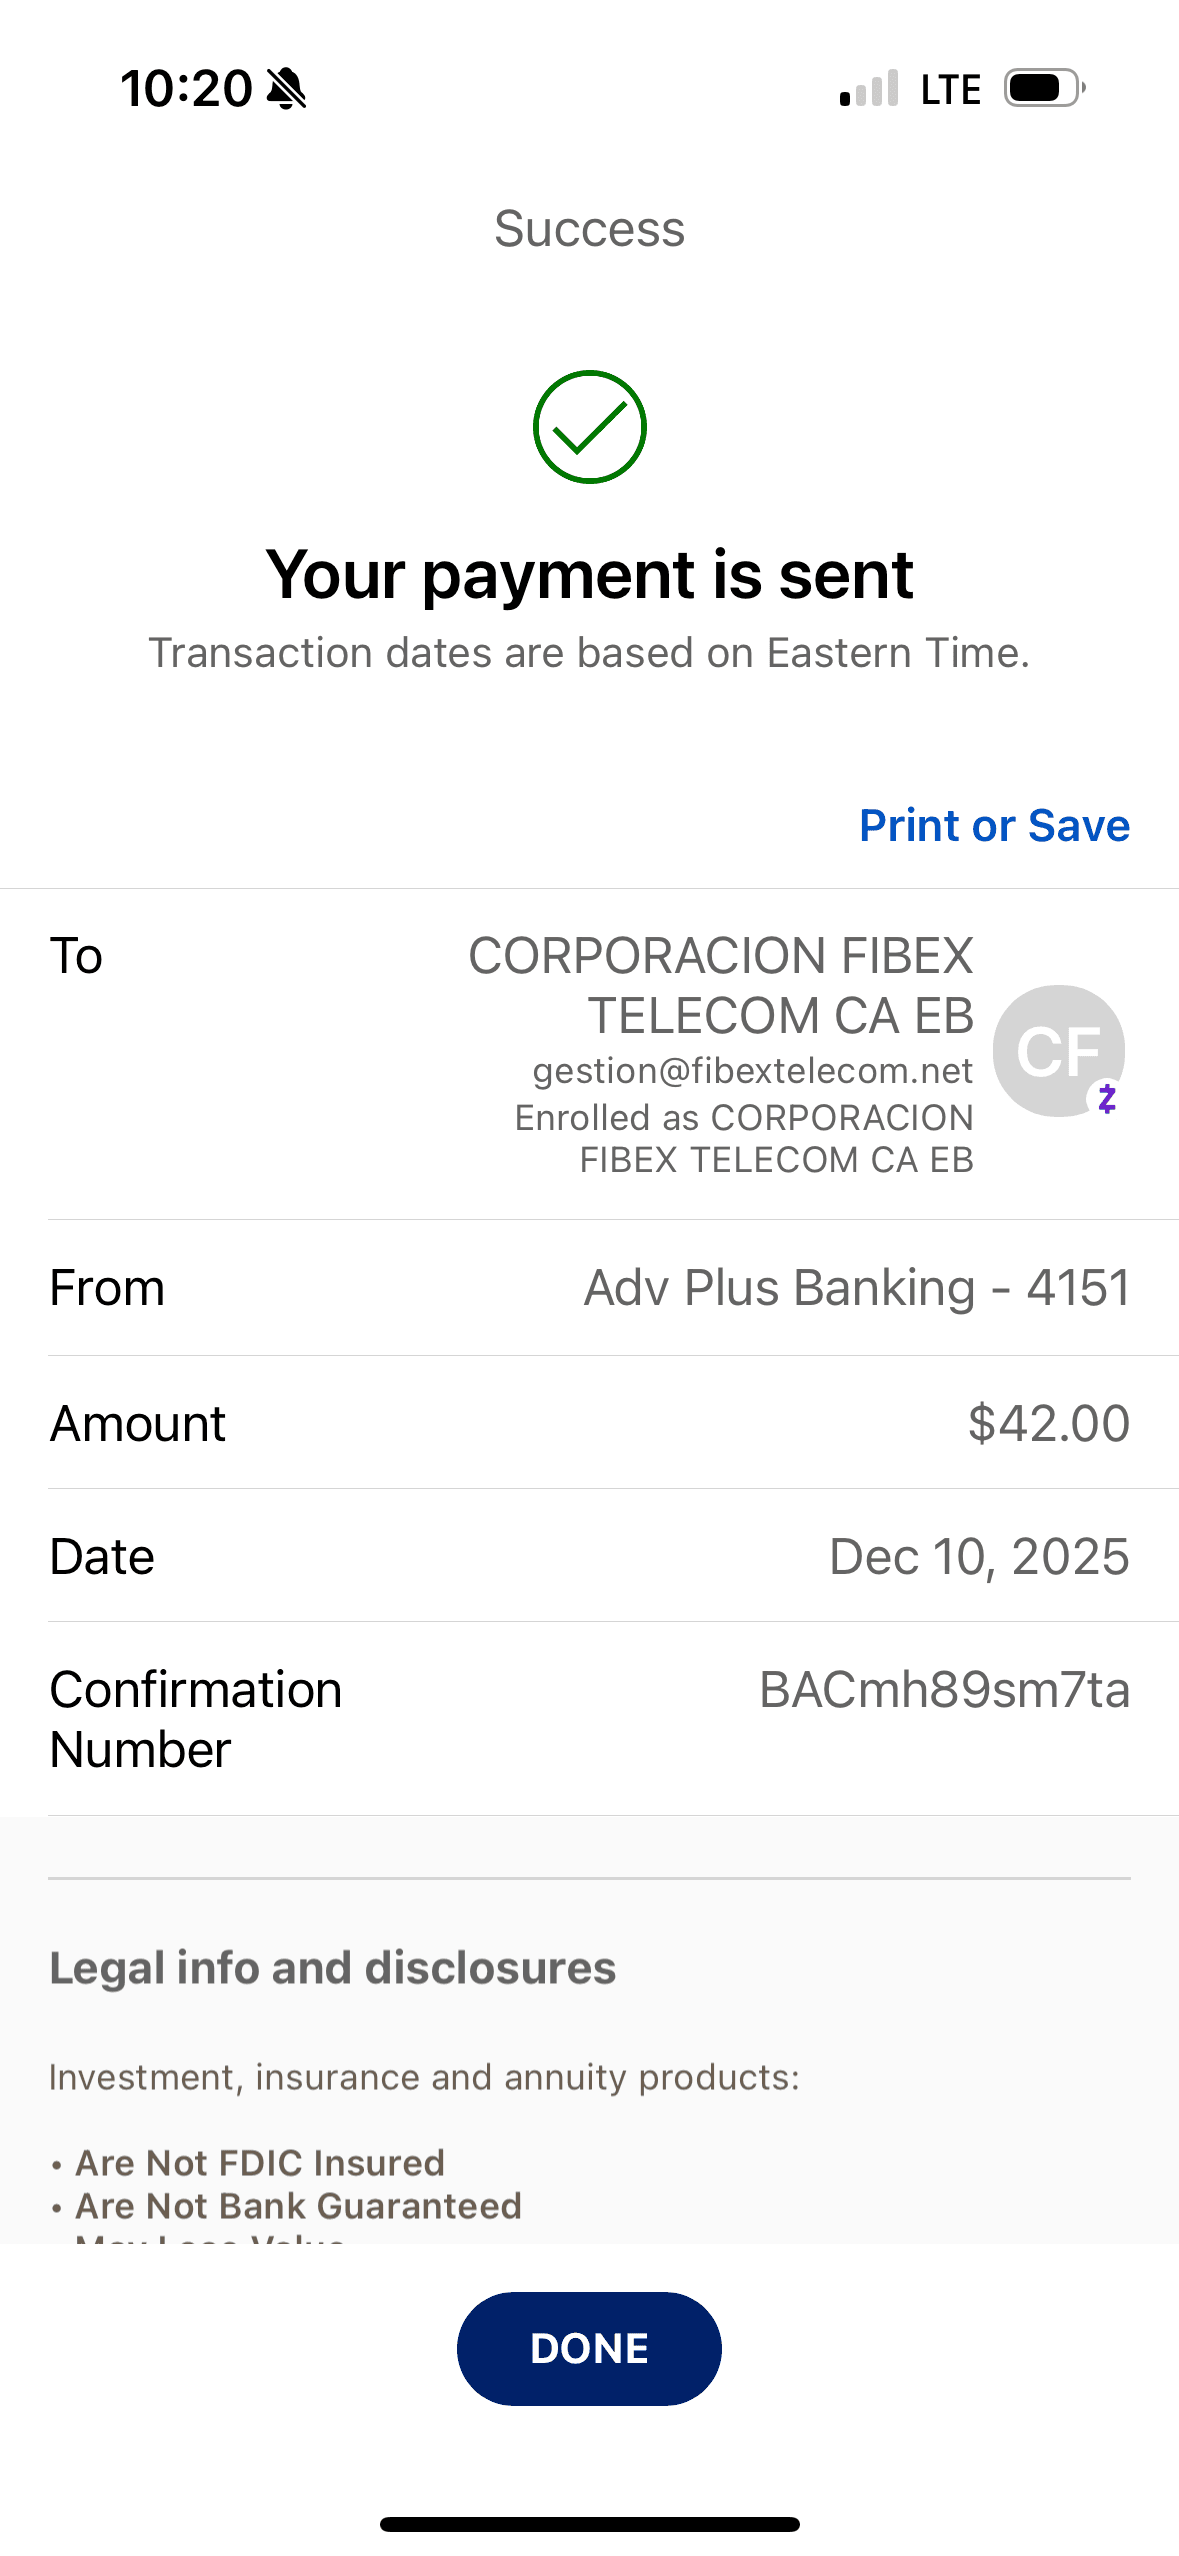Tap the Dec 10, 2025 date value
Image resolution: width=1179 pixels, height=2556 pixels.
click(979, 1557)
